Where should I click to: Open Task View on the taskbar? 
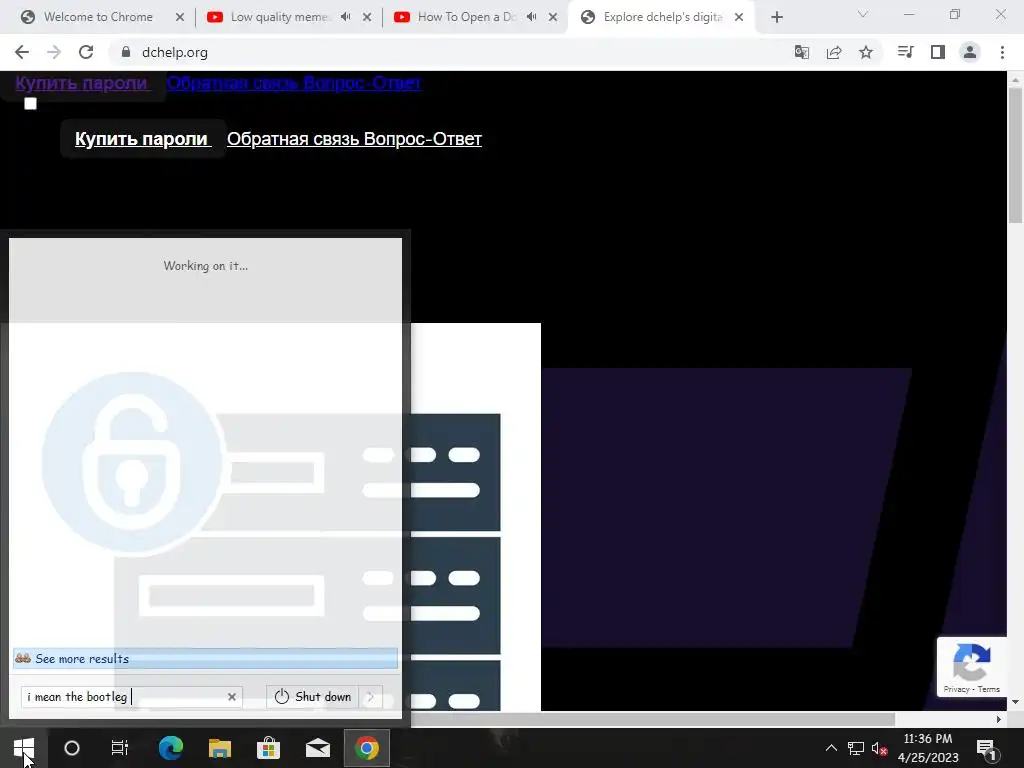[120, 748]
